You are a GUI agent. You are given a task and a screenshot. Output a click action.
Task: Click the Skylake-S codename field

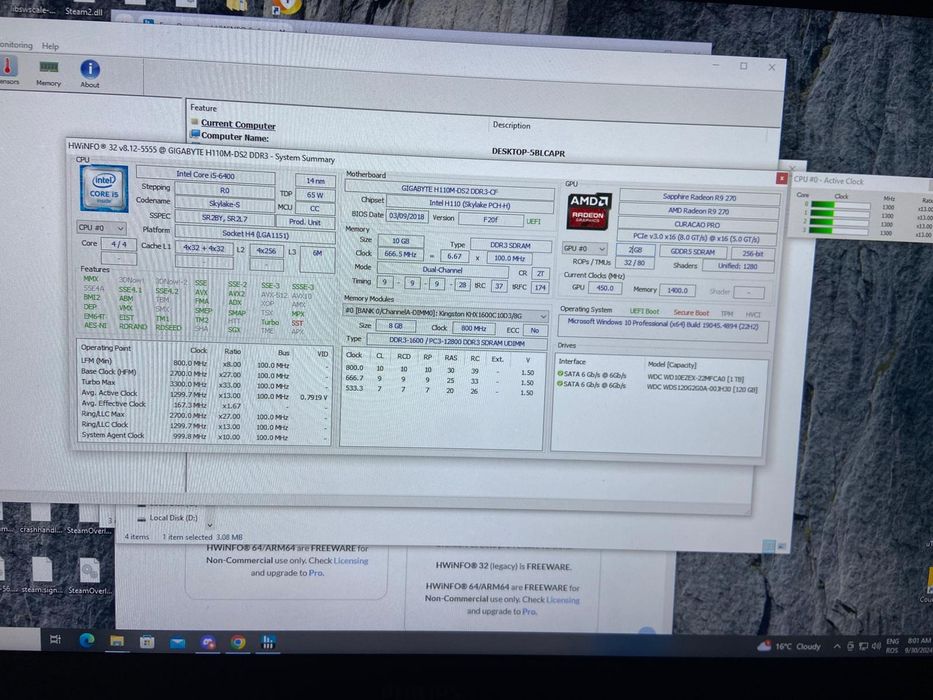point(224,204)
